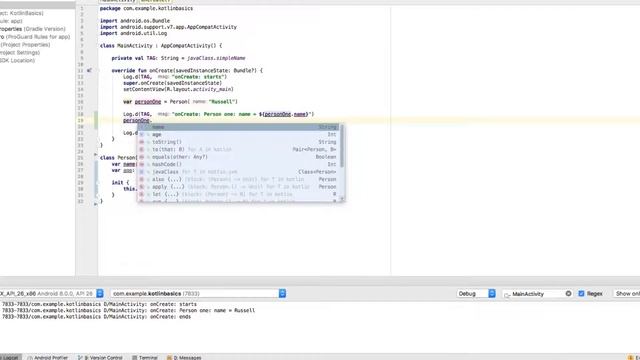Open the Show only filter dropdown
The width and height of the screenshot is (640, 360).
coord(627,293)
